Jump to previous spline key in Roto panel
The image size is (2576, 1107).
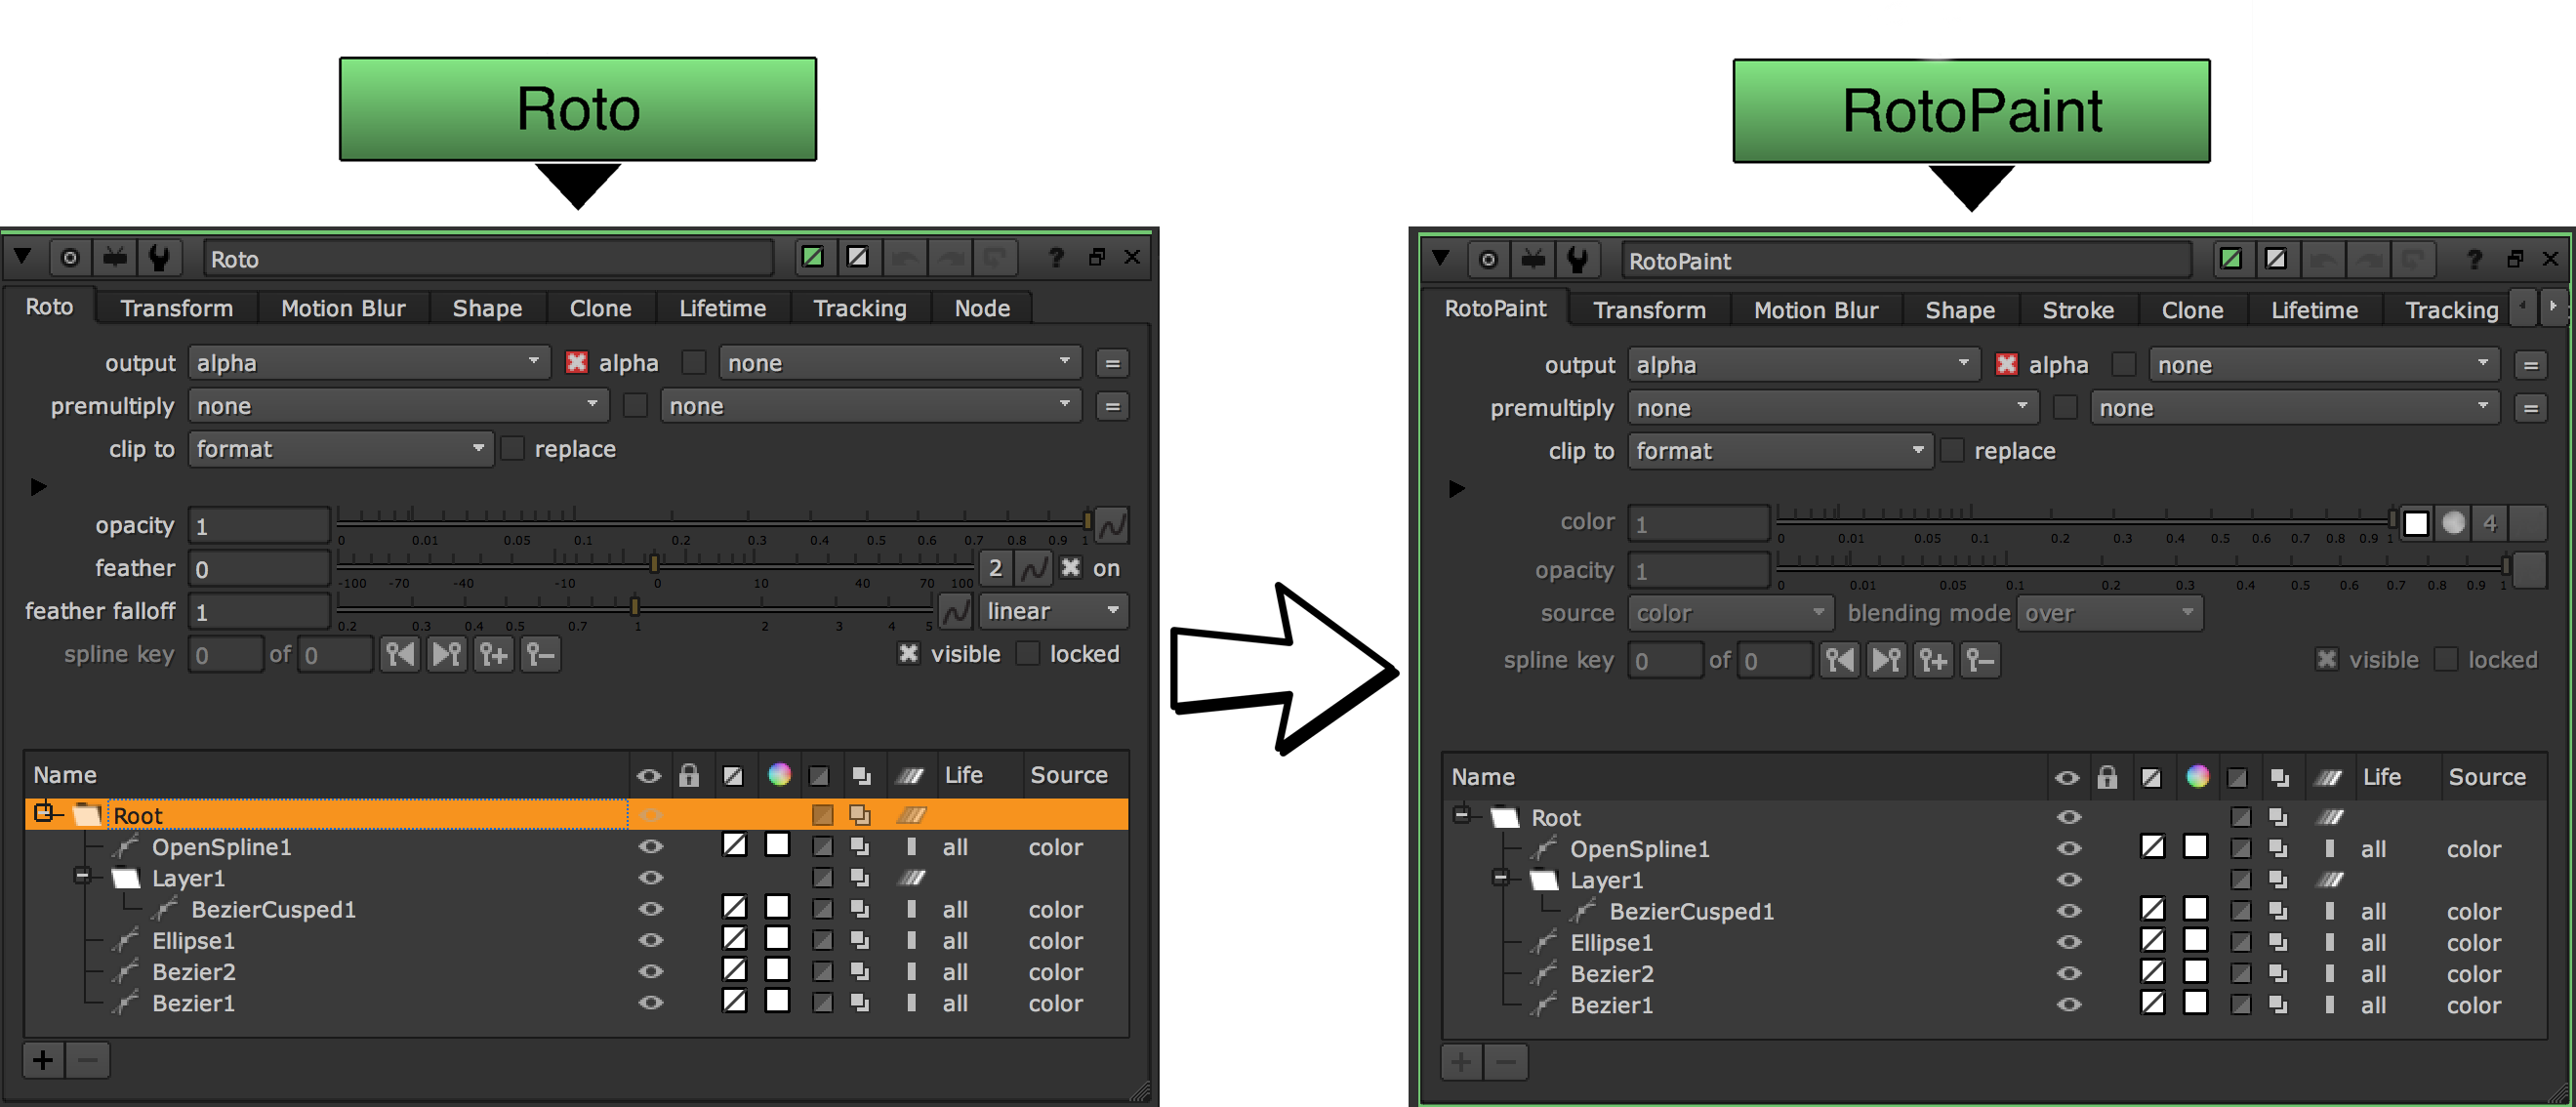(x=400, y=655)
